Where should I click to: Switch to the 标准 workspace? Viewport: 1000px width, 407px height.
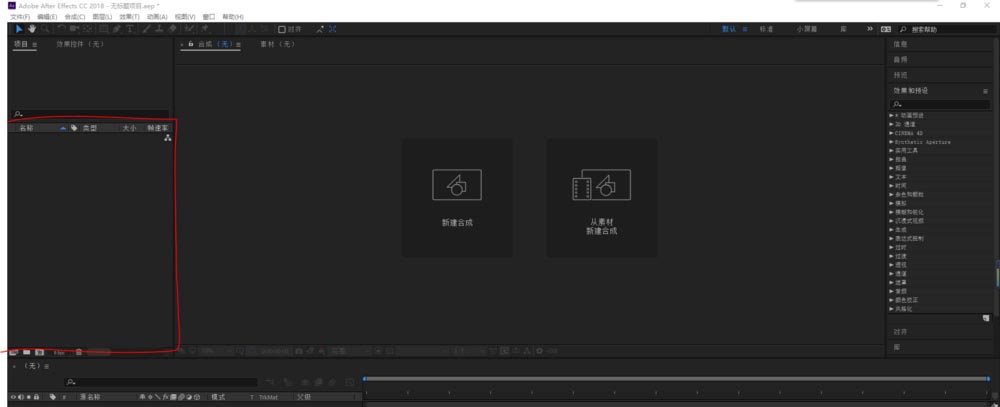pyautogui.click(x=766, y=29)
